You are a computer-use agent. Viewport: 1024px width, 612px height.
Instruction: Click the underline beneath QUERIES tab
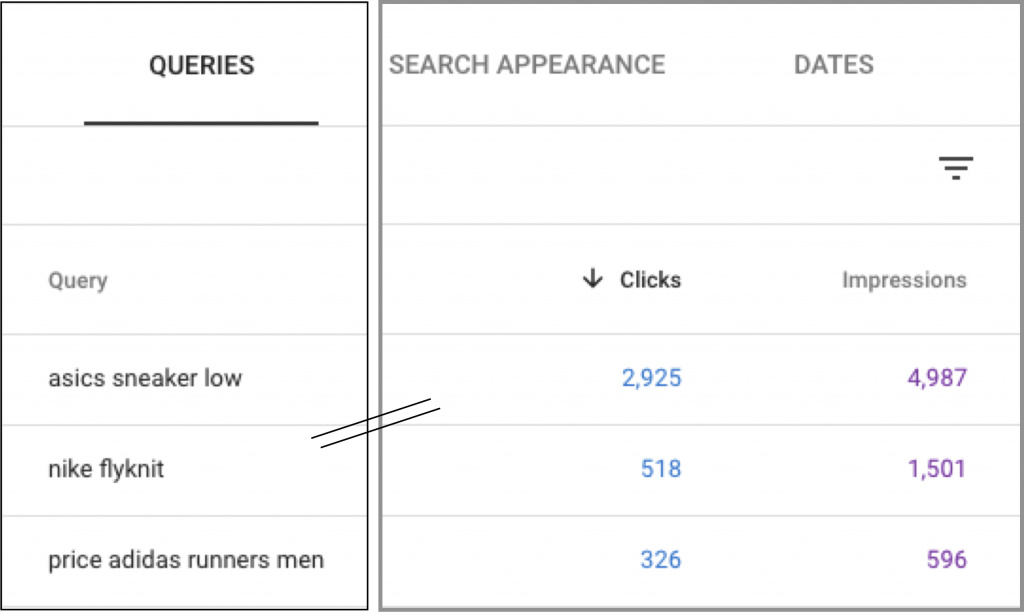(201, 123)
